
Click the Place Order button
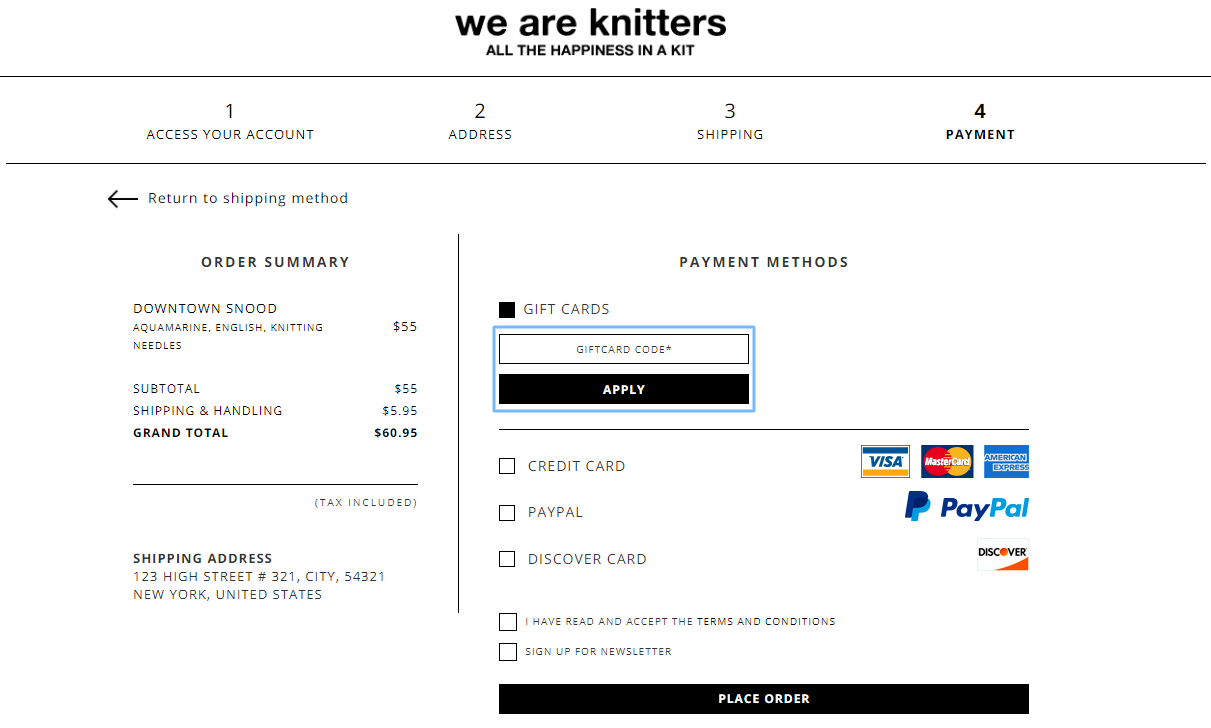coord(764,699)
